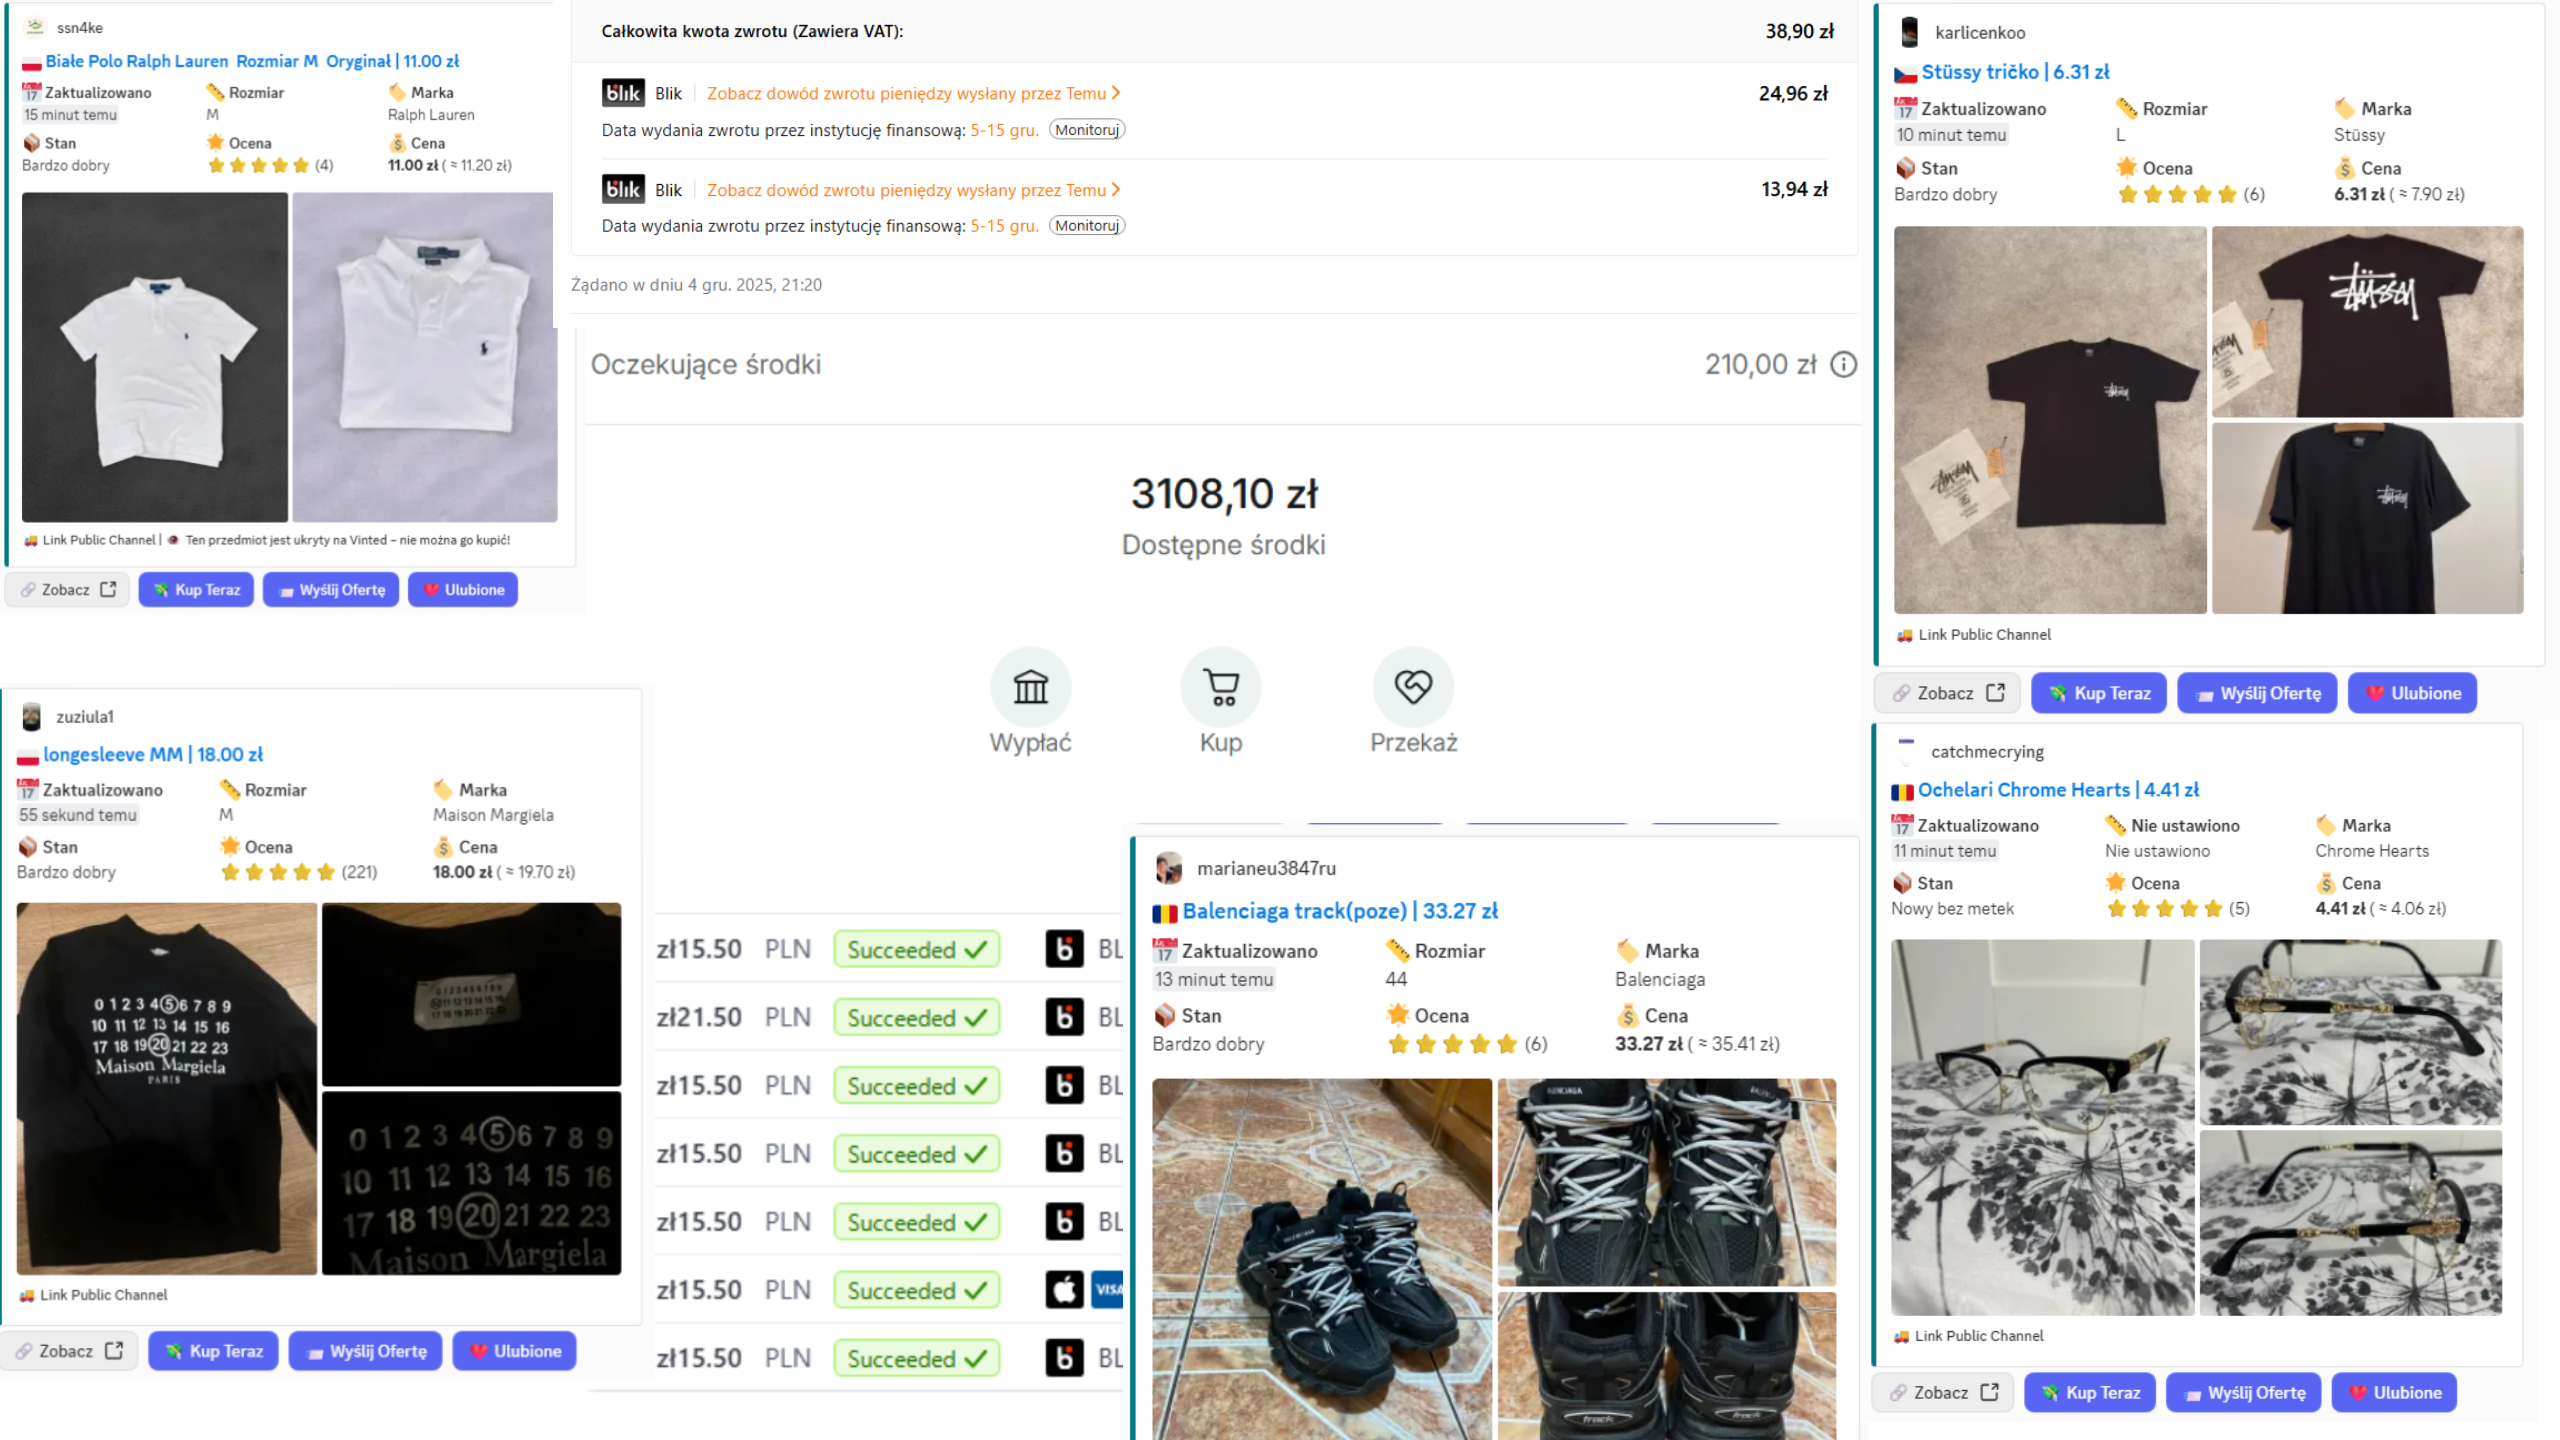The height and width of the screenshot is (1440, 2560).
Task: Click zuziula1 profile avatar
Action: pos(32,716)
